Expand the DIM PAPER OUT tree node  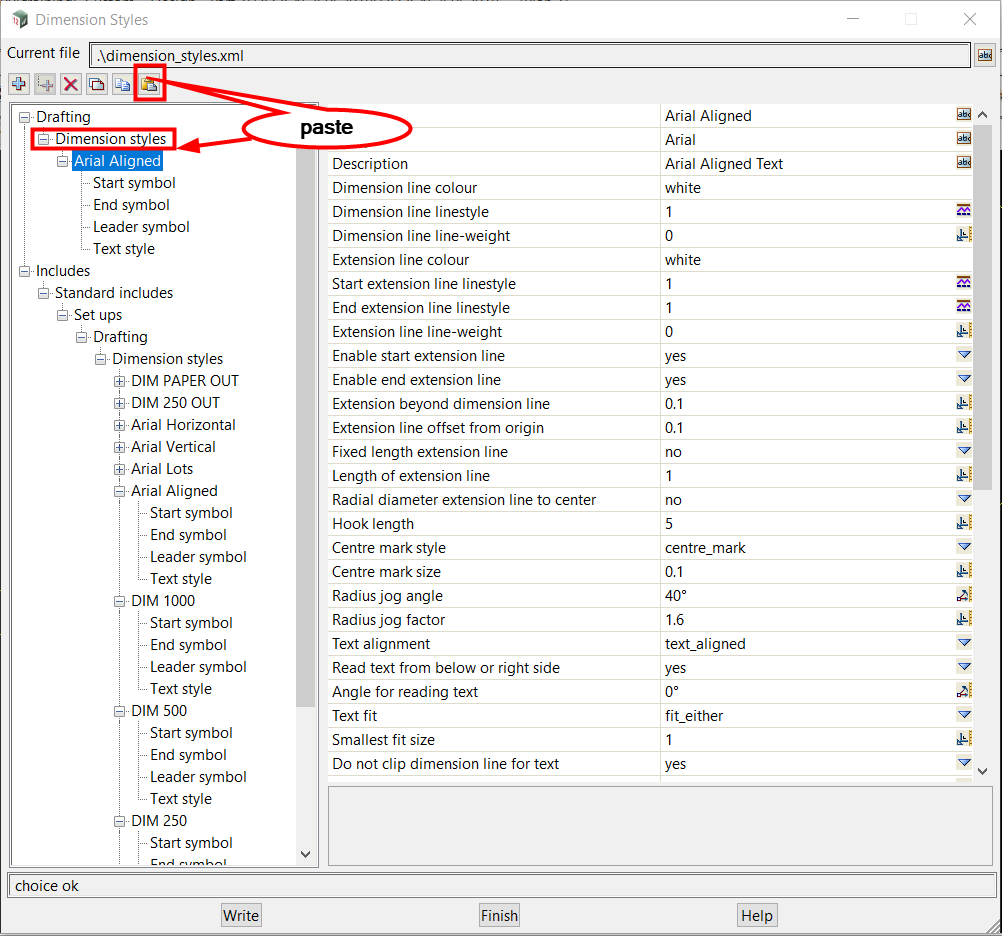click(x=120, y=381)
